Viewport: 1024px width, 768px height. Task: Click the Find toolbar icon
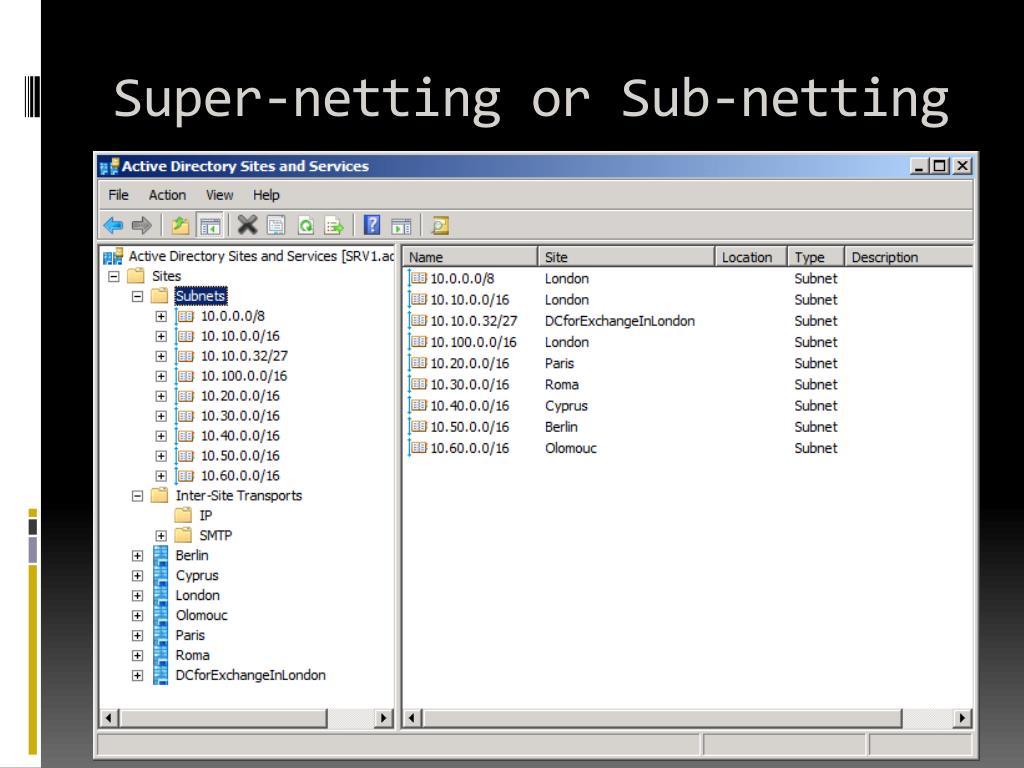click(x=440, y=225)
